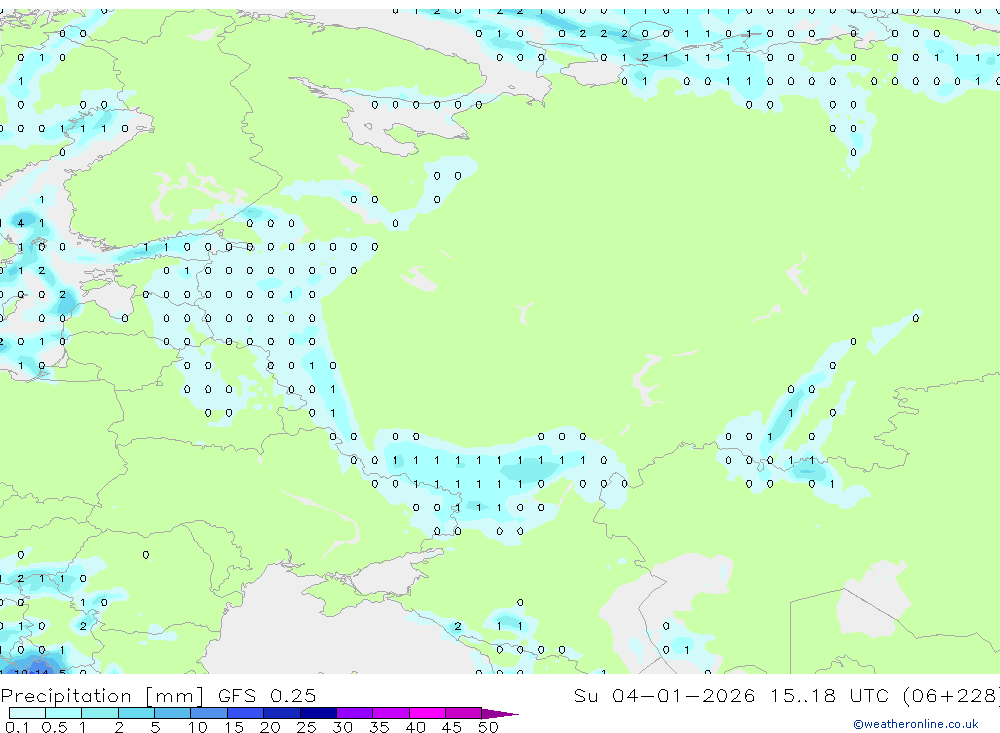
Task: Open the weatheronline.co.uk link
Action: pos(915,724)
